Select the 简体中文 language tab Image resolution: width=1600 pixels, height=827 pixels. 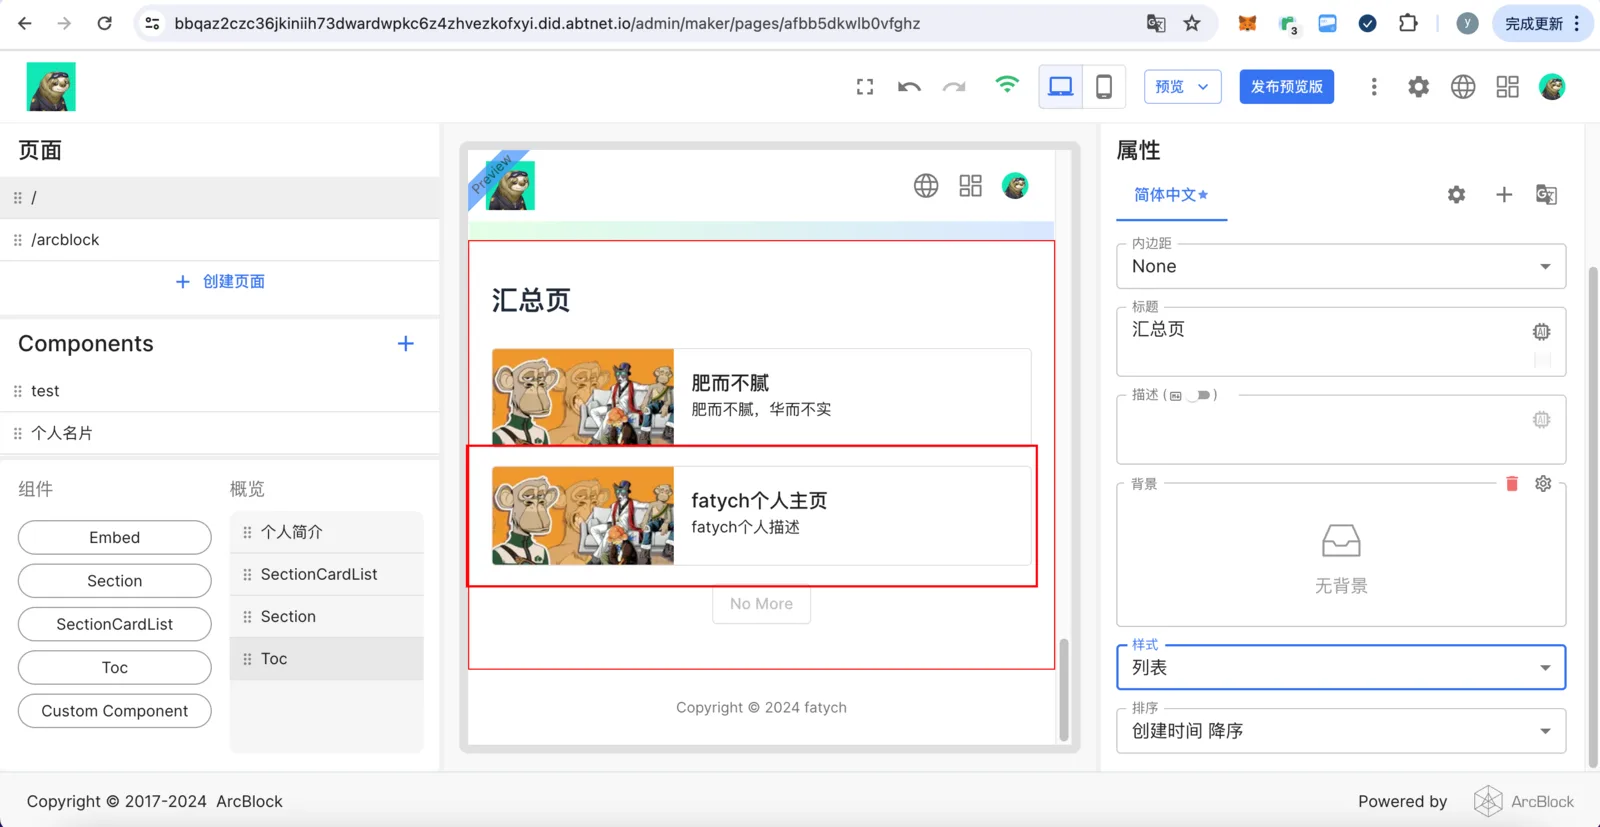click(1171, 195)
